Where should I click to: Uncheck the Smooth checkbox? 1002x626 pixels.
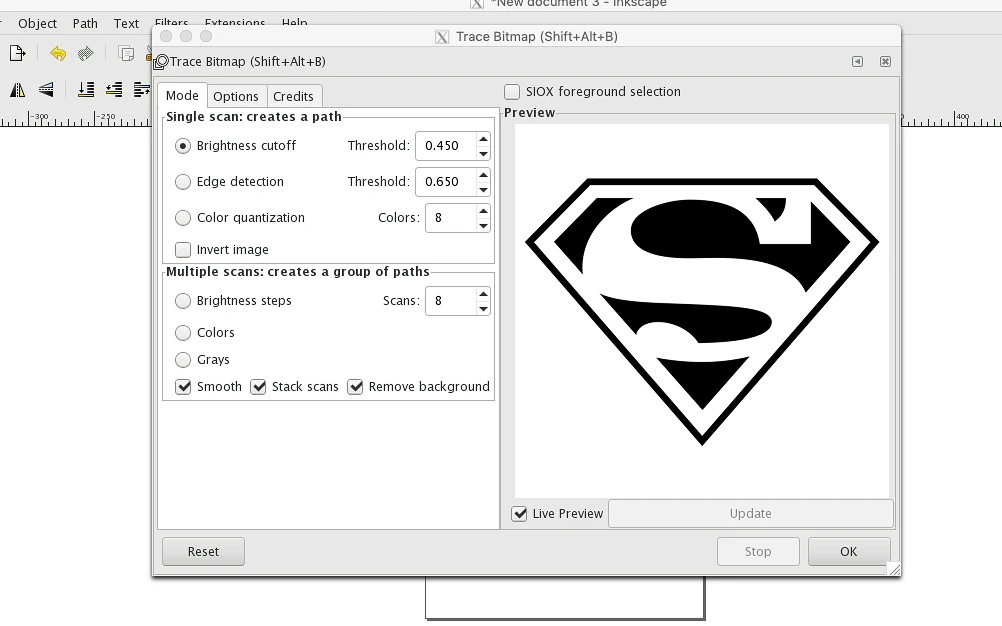[x=183, y=387]
